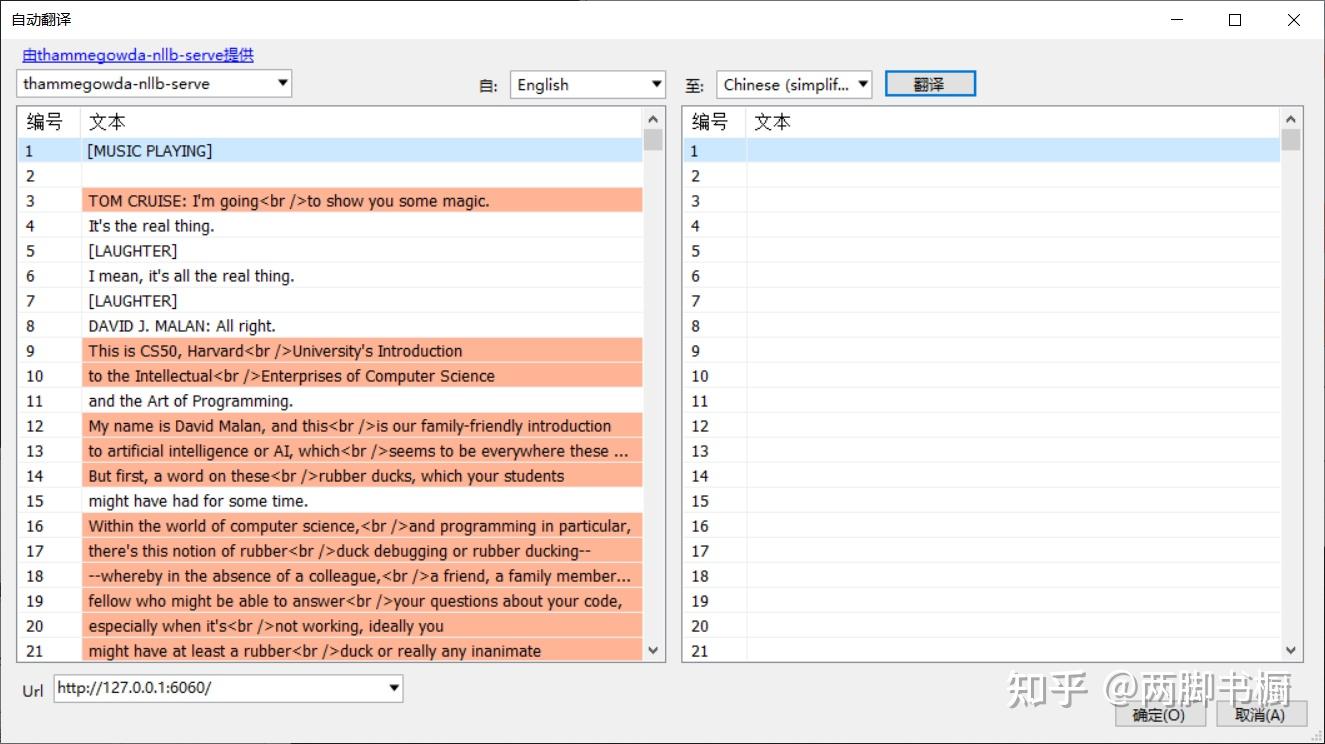Select the source 文本 column header
Viewport: 1325px width, 744px height.
[361, 122]
